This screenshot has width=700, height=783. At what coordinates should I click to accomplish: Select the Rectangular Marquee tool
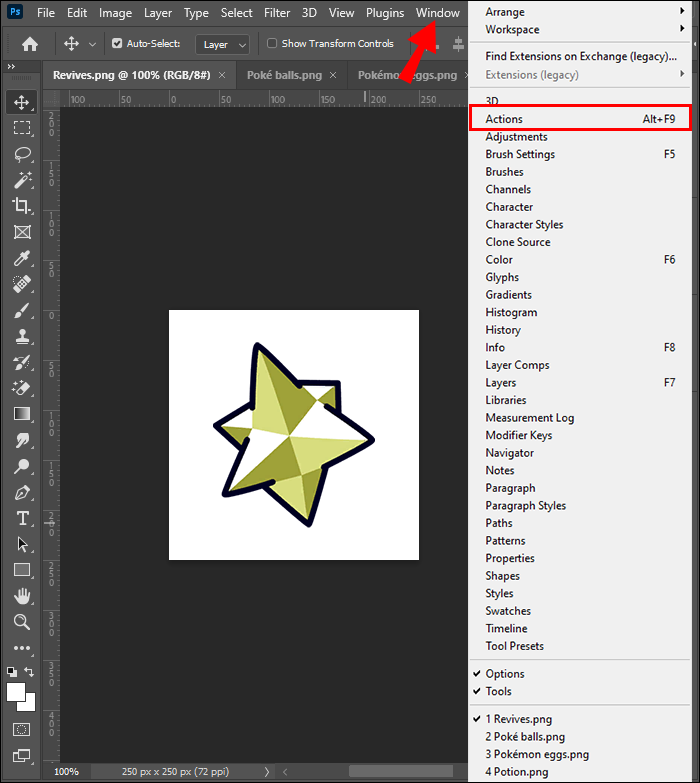pos(21,128)
